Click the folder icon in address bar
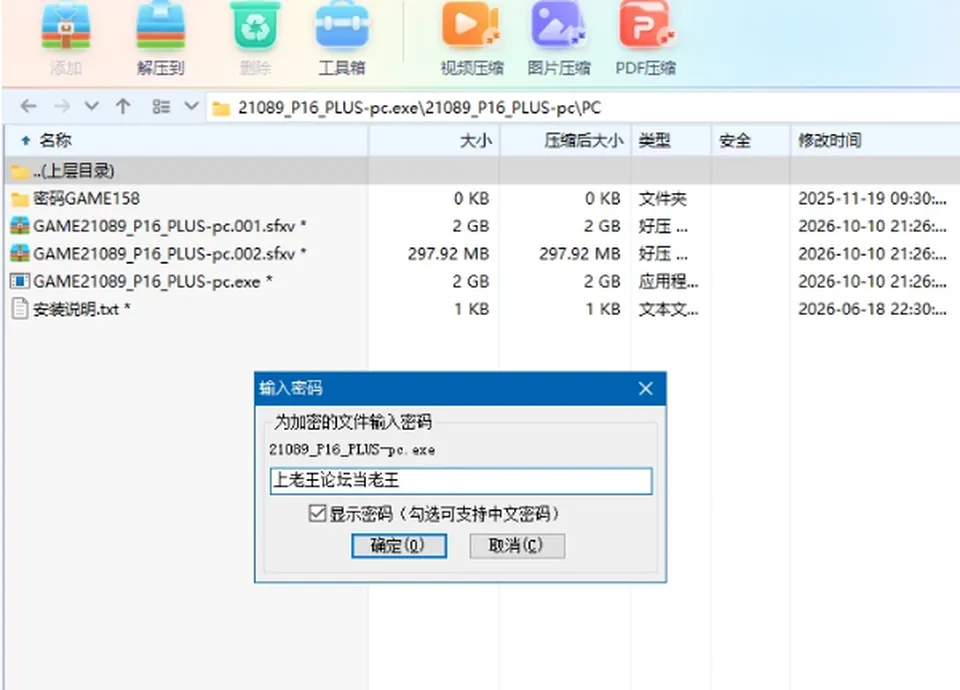The width and height of the screenshot is (960, 690). (x=220, y=108)
